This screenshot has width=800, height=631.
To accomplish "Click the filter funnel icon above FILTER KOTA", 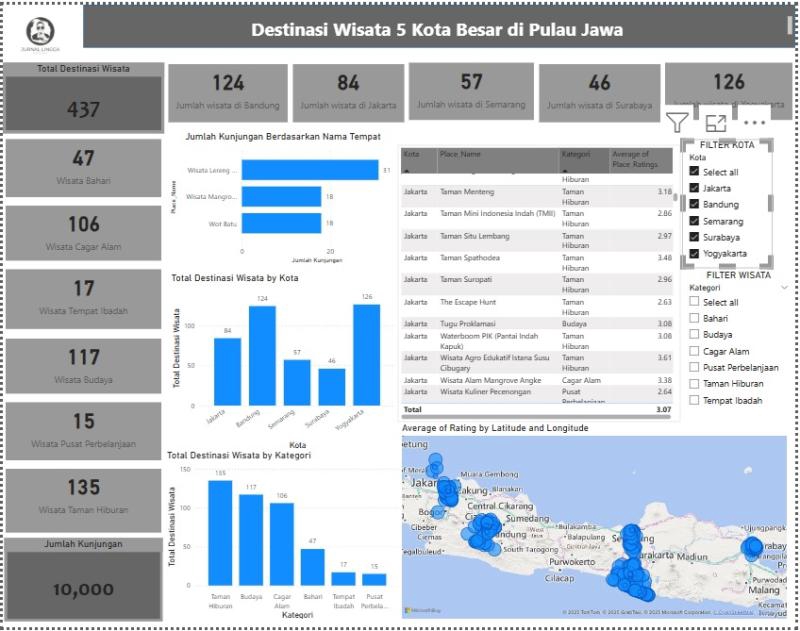I will (x=677, y=122).
